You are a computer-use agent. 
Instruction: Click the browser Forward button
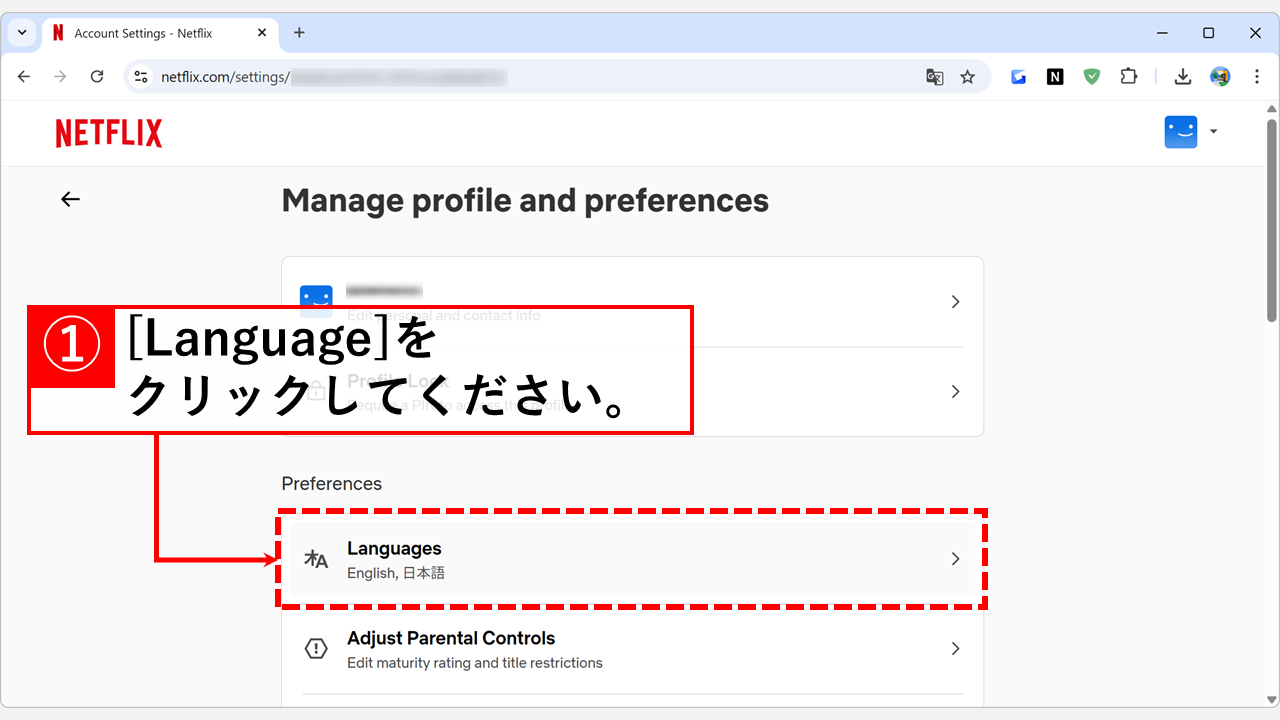tap(60, 76)
